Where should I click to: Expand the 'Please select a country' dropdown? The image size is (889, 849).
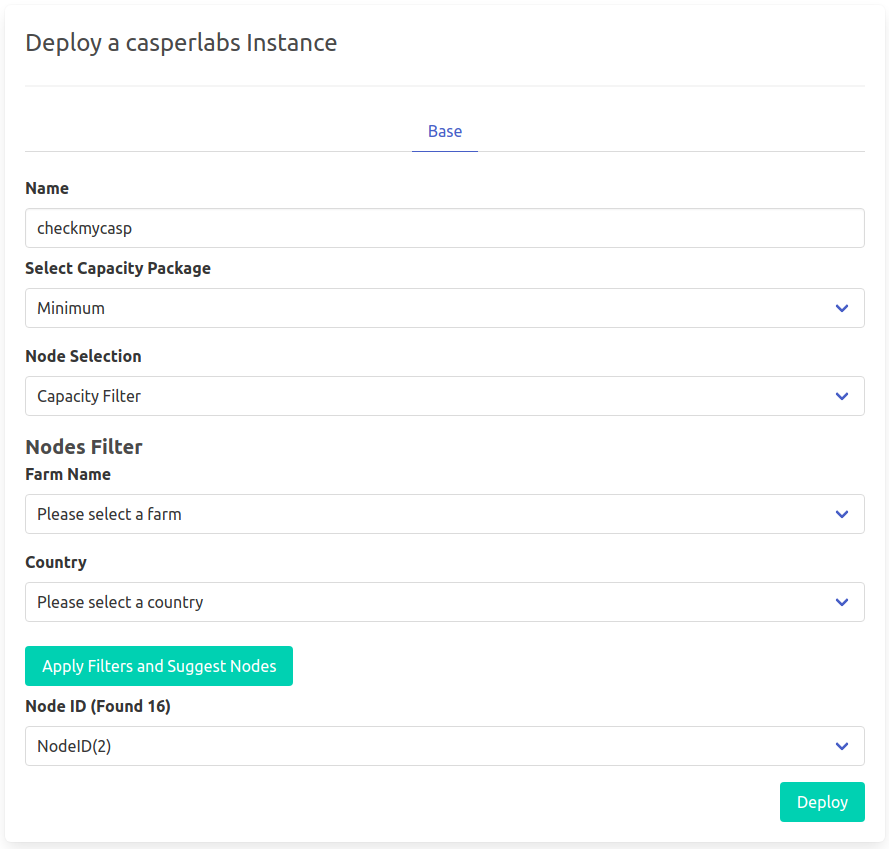click(x=444, y=602)
